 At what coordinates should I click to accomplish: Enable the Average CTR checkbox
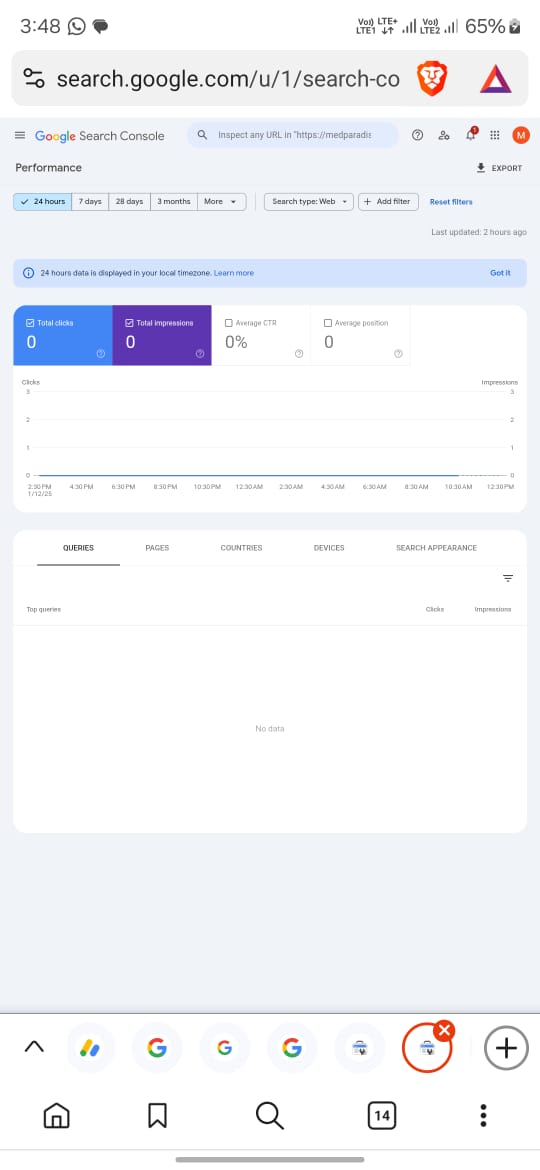(x=228, y=323)
